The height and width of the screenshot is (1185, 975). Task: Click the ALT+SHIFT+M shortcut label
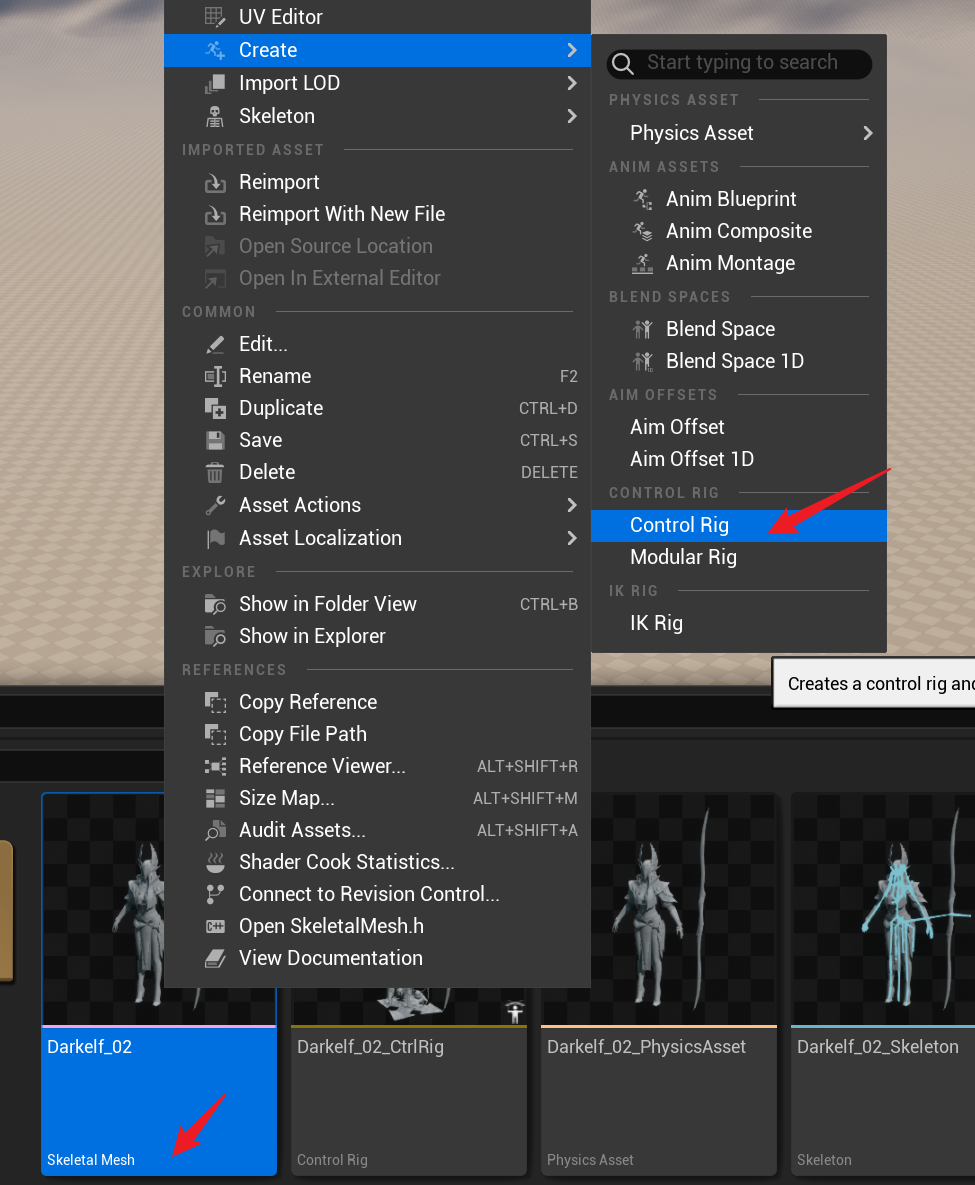(x=525, y=798)
